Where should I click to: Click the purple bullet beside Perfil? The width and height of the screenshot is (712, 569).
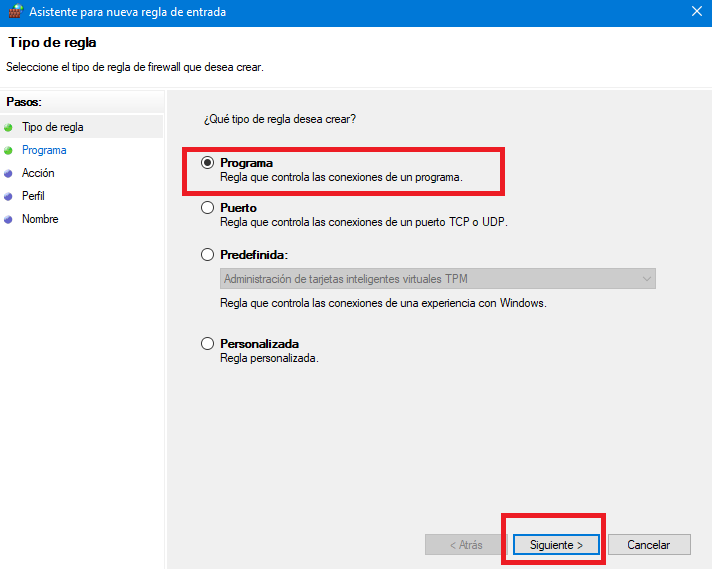pos(8,196)
